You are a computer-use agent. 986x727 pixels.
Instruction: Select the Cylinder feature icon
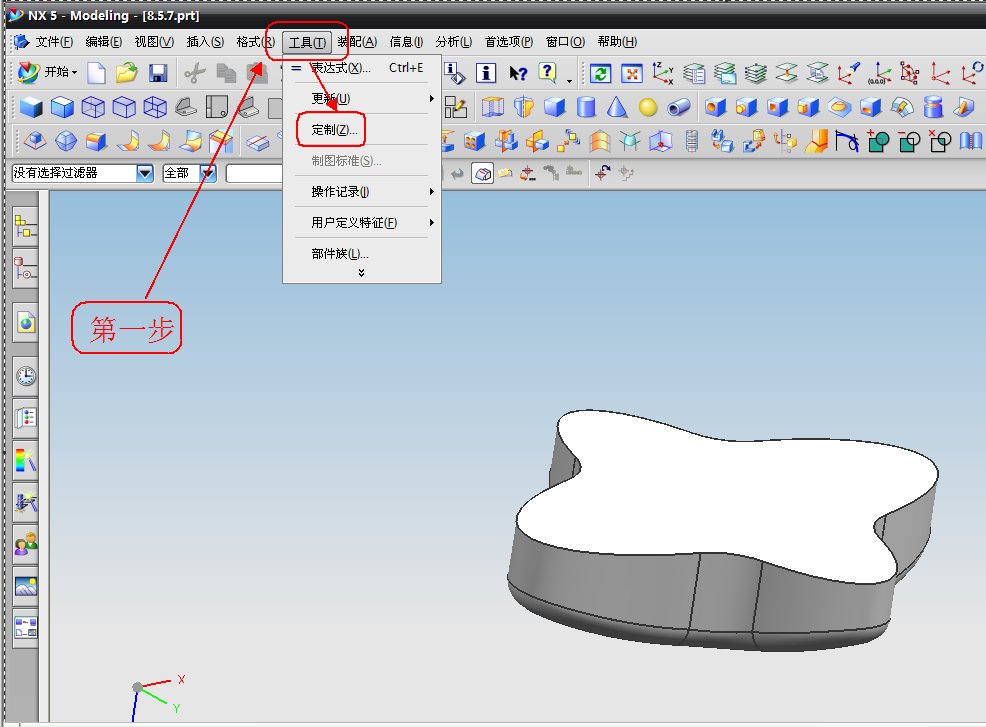tap(586, 107)
